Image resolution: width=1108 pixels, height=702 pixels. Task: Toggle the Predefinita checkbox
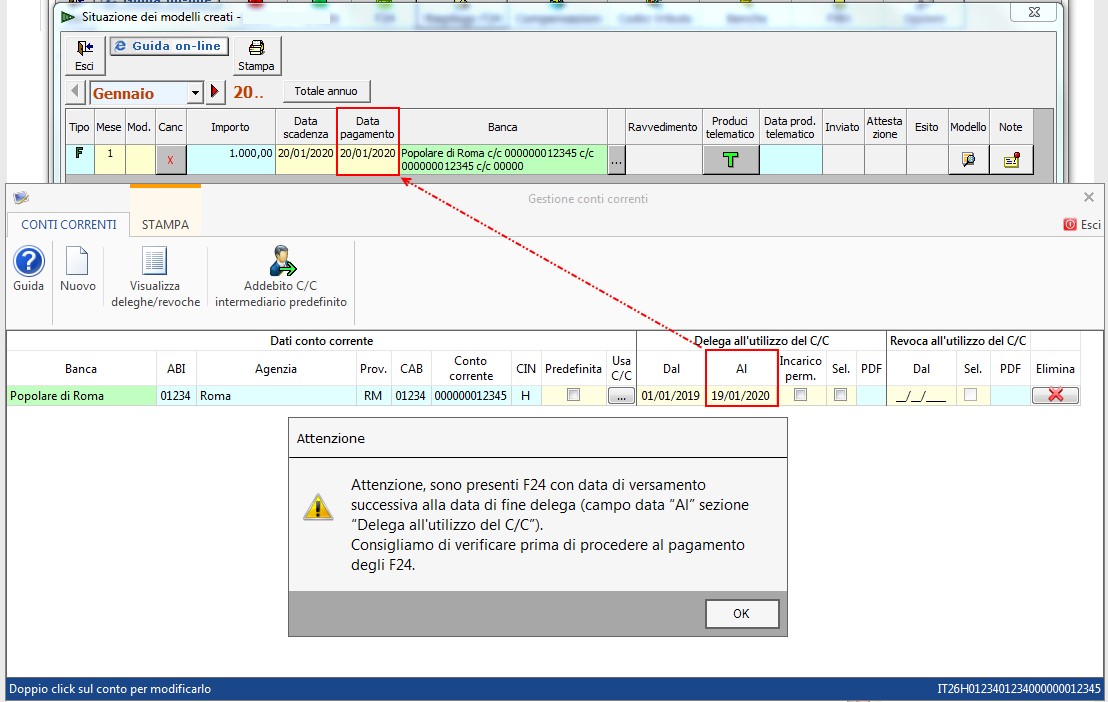tap(573, 395)
